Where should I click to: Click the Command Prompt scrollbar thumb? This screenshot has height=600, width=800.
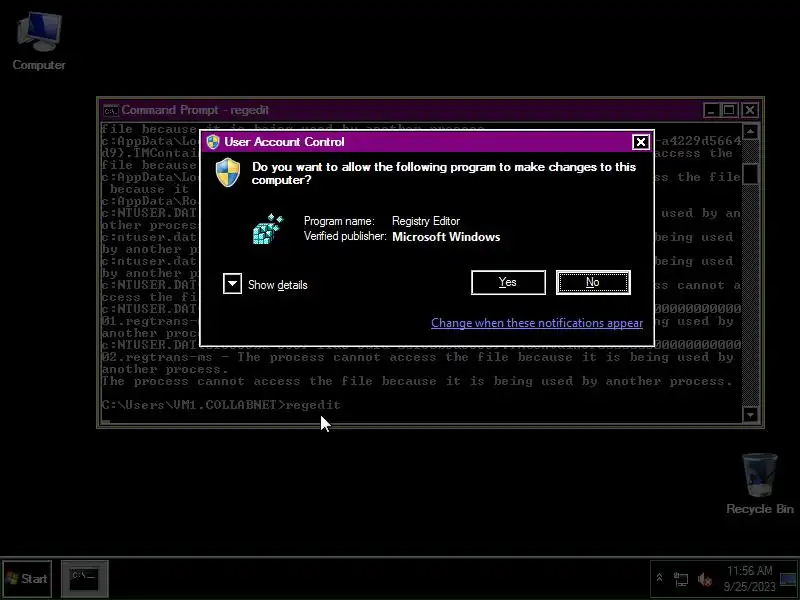click(750, 174)
